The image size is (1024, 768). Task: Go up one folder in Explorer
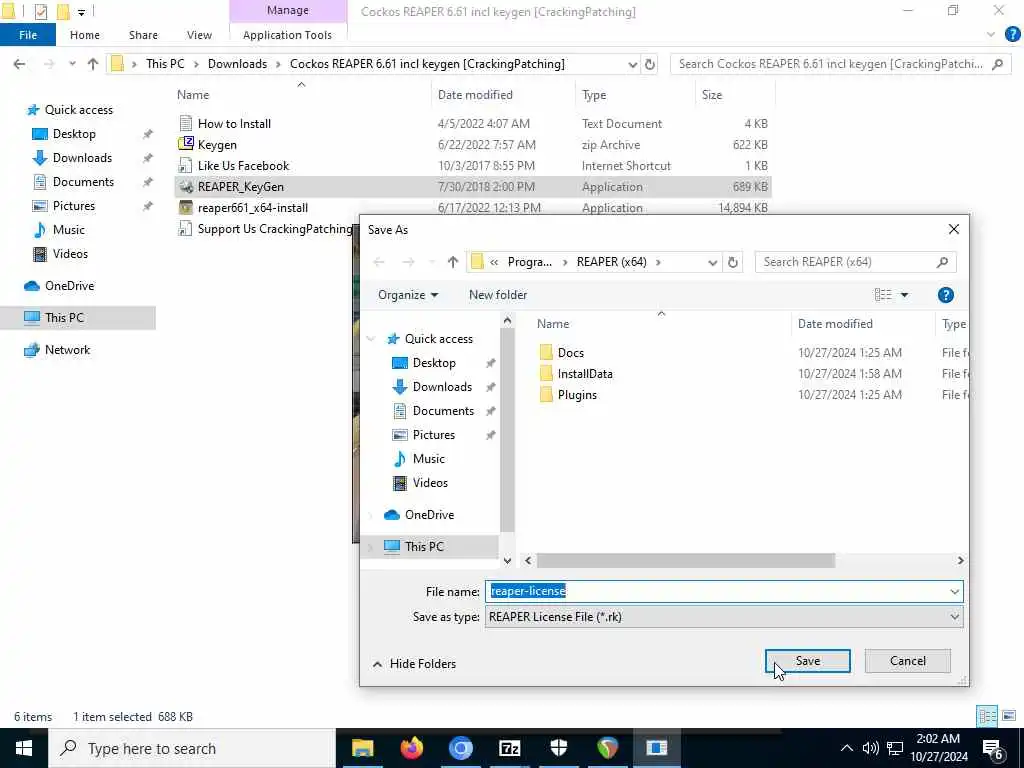pos(93,64)
